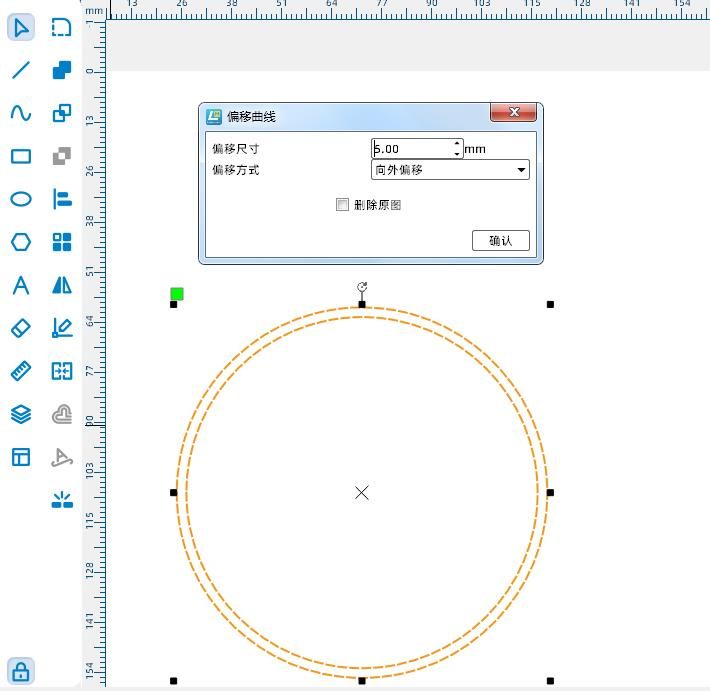Choose the curve drawing tool

(21, 113)
